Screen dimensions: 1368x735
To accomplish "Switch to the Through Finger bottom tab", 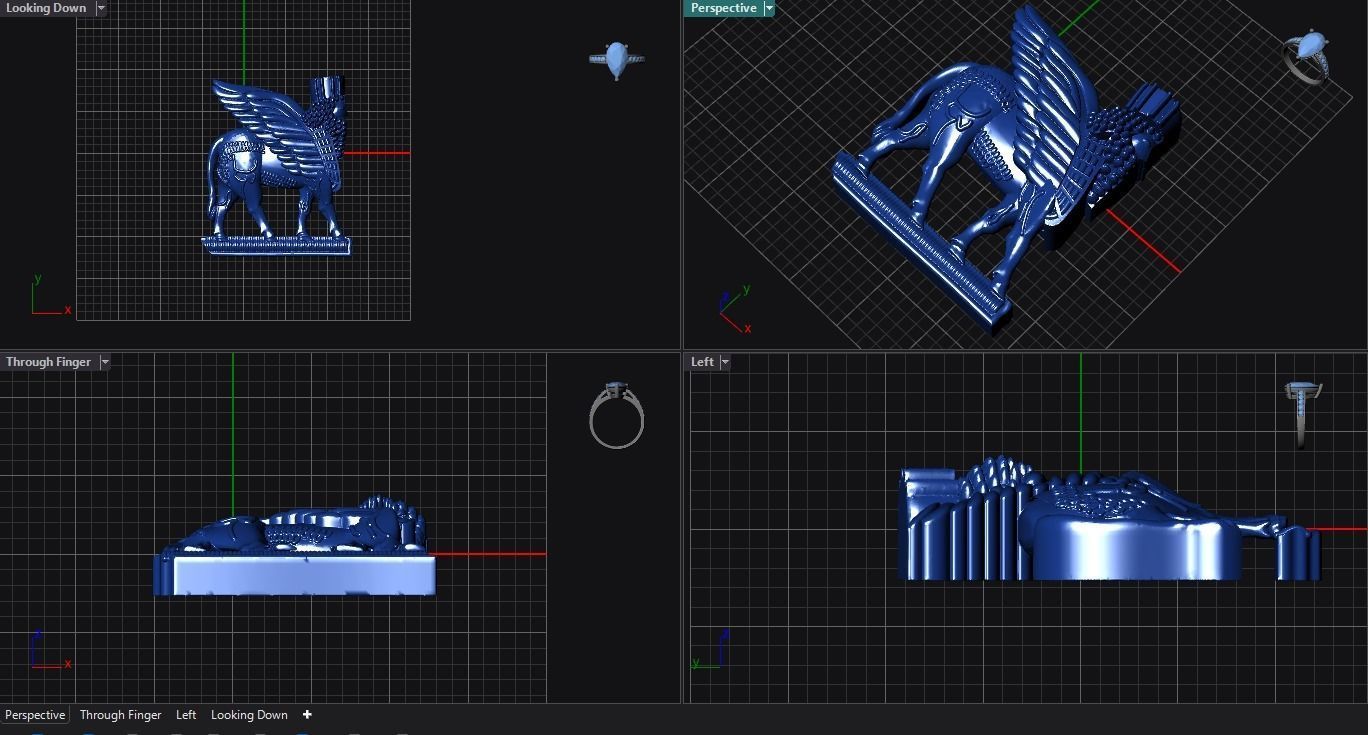I will point(120,715).
